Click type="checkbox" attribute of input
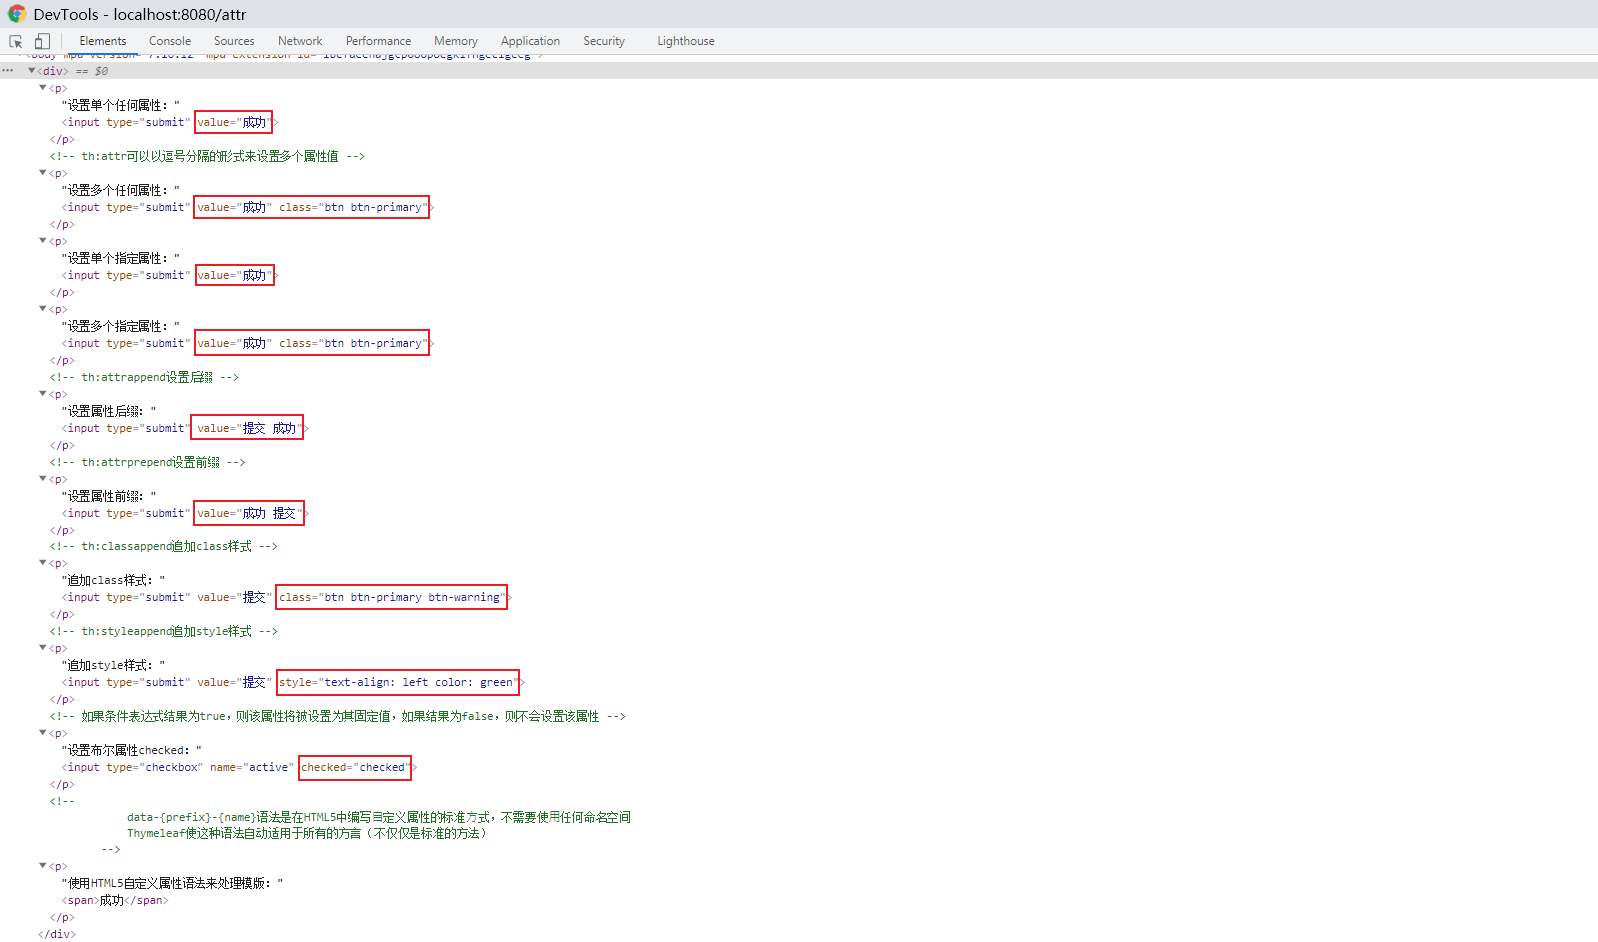Image resolution: width=1598 pixels, height=942 pixels. click(155, 767)
